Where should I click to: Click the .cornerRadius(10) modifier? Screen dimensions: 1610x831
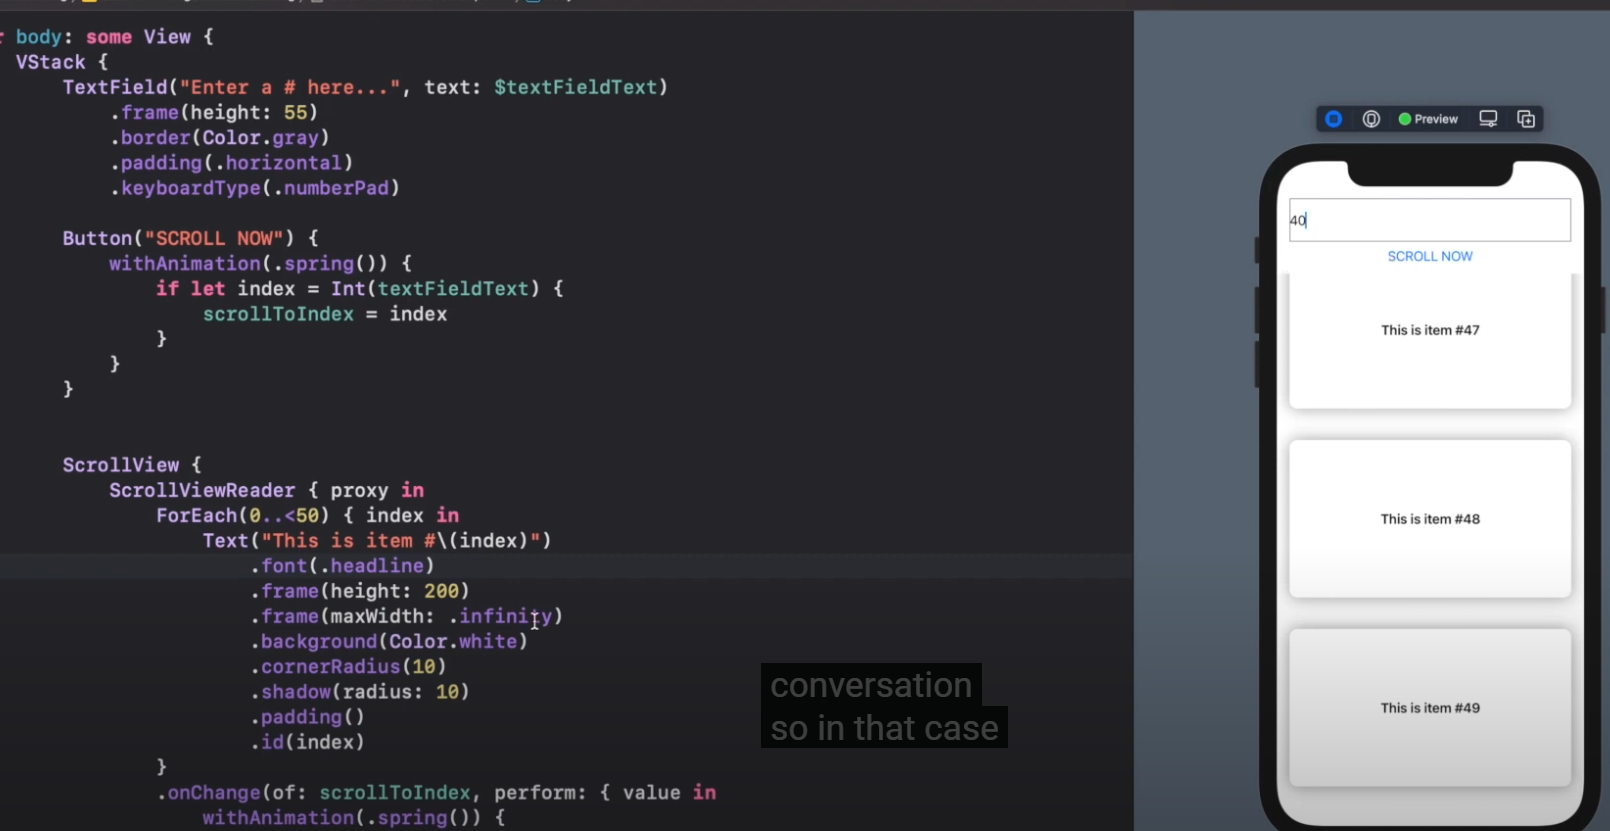(348, 666)
